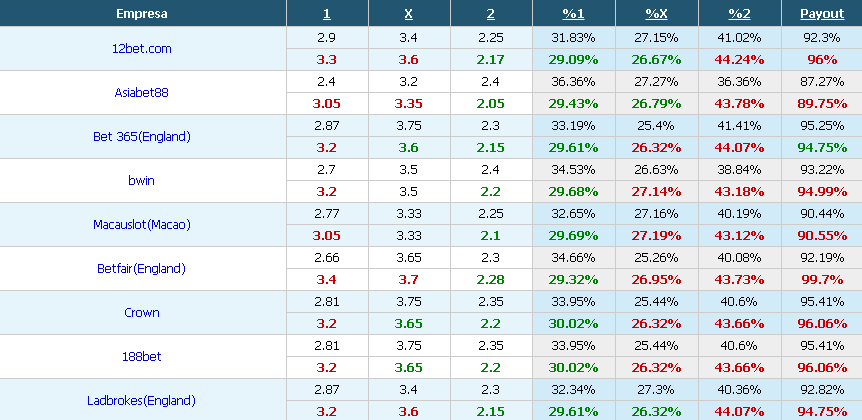Viewport: 862px width, 420px height.
Task: Sort by the 1 column header
Action: [x=327, y=14]
